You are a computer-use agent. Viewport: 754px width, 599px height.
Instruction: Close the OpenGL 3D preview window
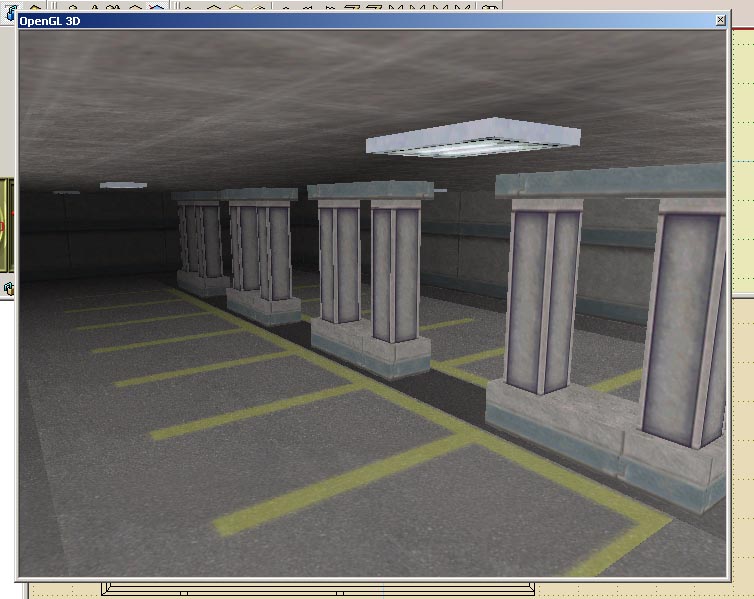(x=721, y=20)
